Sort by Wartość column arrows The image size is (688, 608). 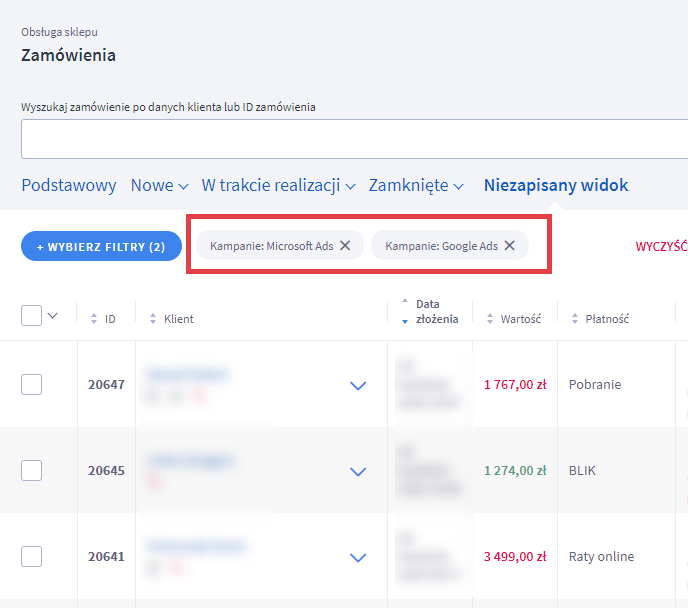[x=491, y=319]
